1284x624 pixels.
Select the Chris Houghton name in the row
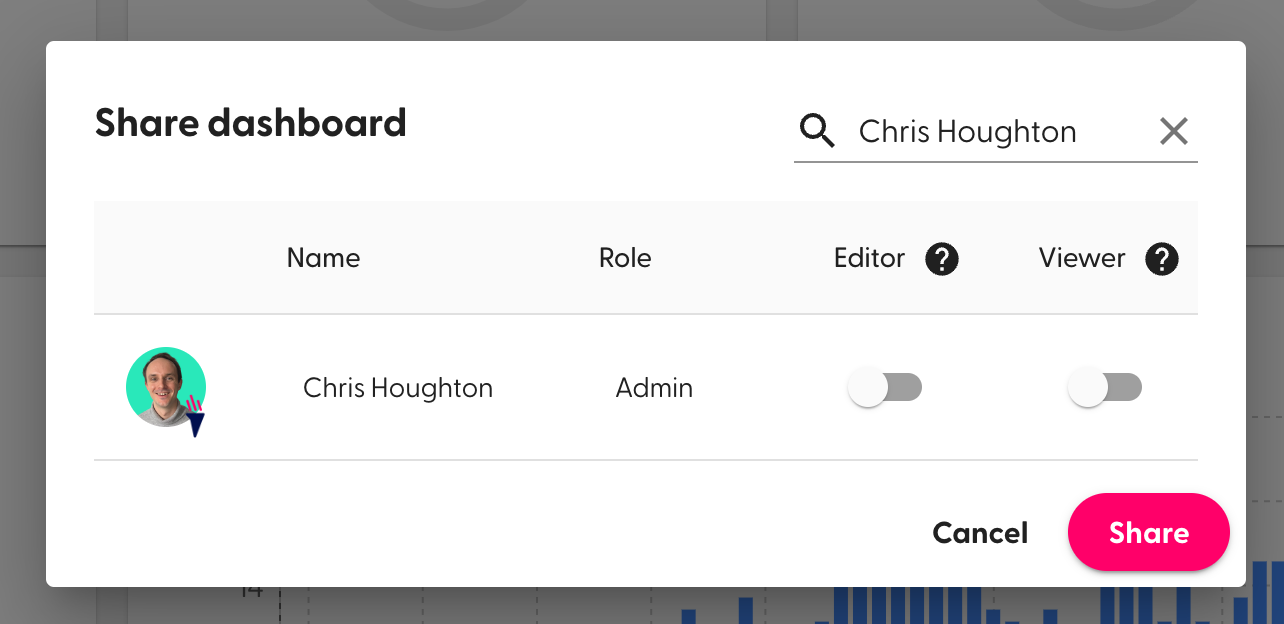(398, 388)
